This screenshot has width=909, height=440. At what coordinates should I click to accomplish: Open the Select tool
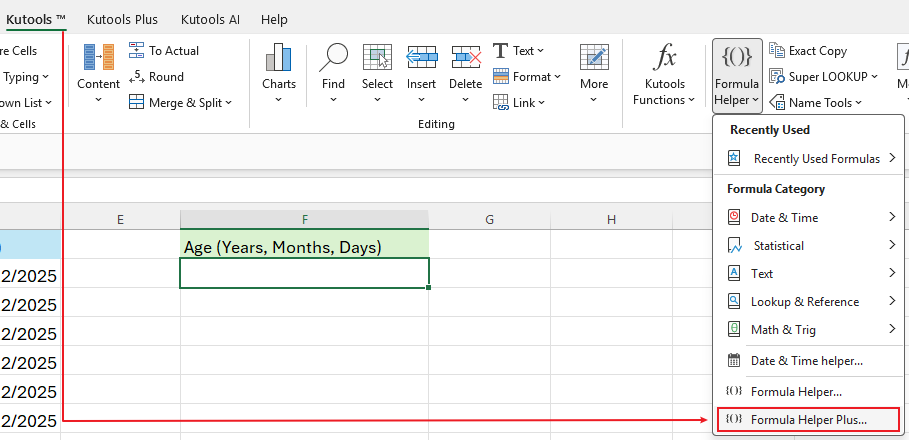point(377,74)
